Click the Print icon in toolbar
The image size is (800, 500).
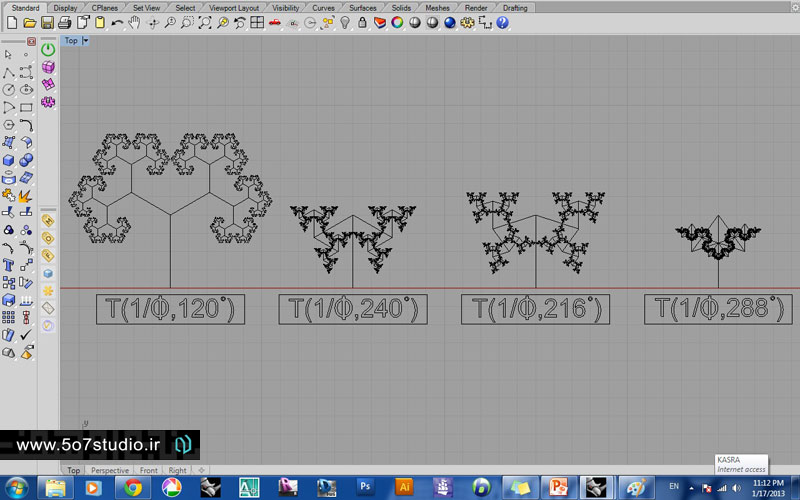(x=64, y=22)
